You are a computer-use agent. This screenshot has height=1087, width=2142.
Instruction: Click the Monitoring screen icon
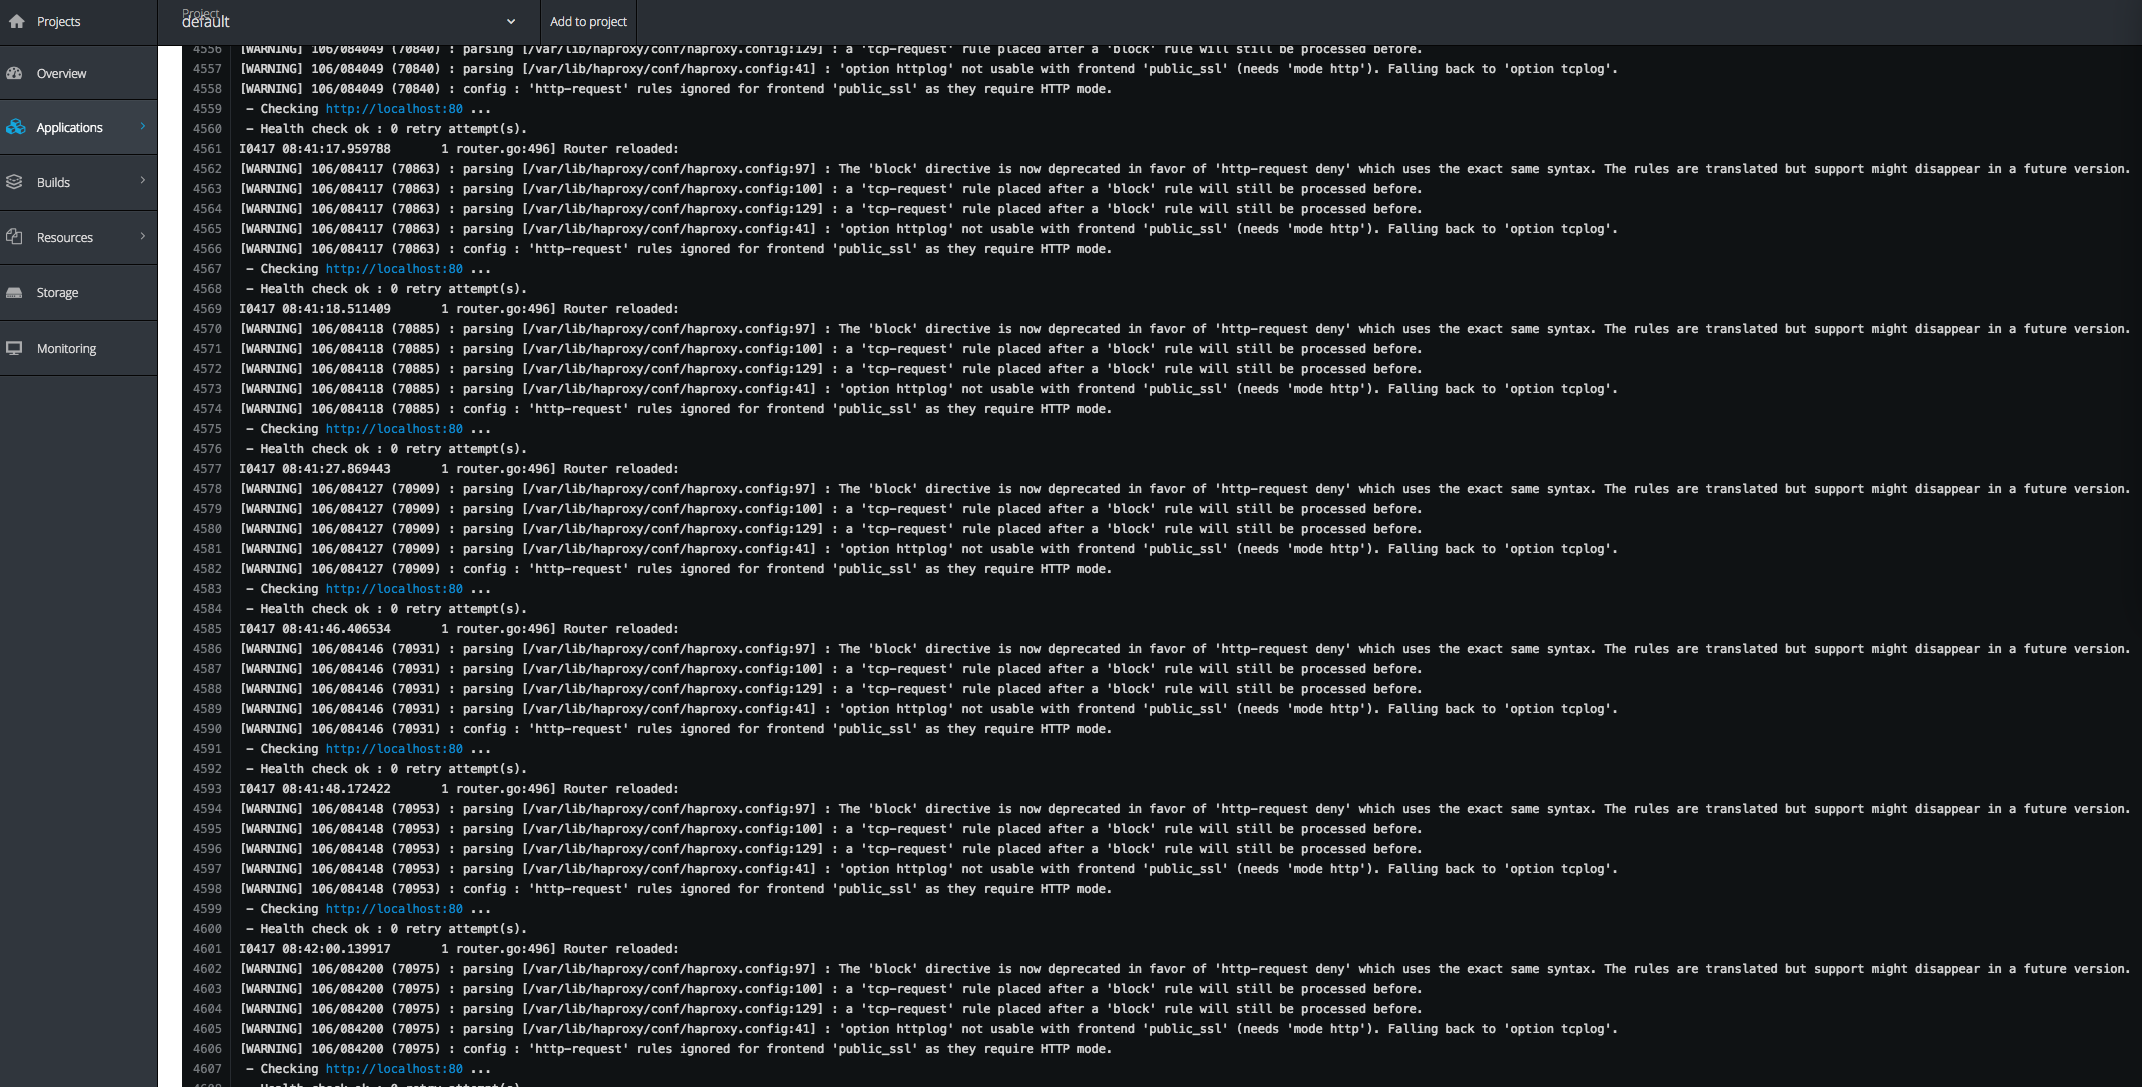[14, 348]
